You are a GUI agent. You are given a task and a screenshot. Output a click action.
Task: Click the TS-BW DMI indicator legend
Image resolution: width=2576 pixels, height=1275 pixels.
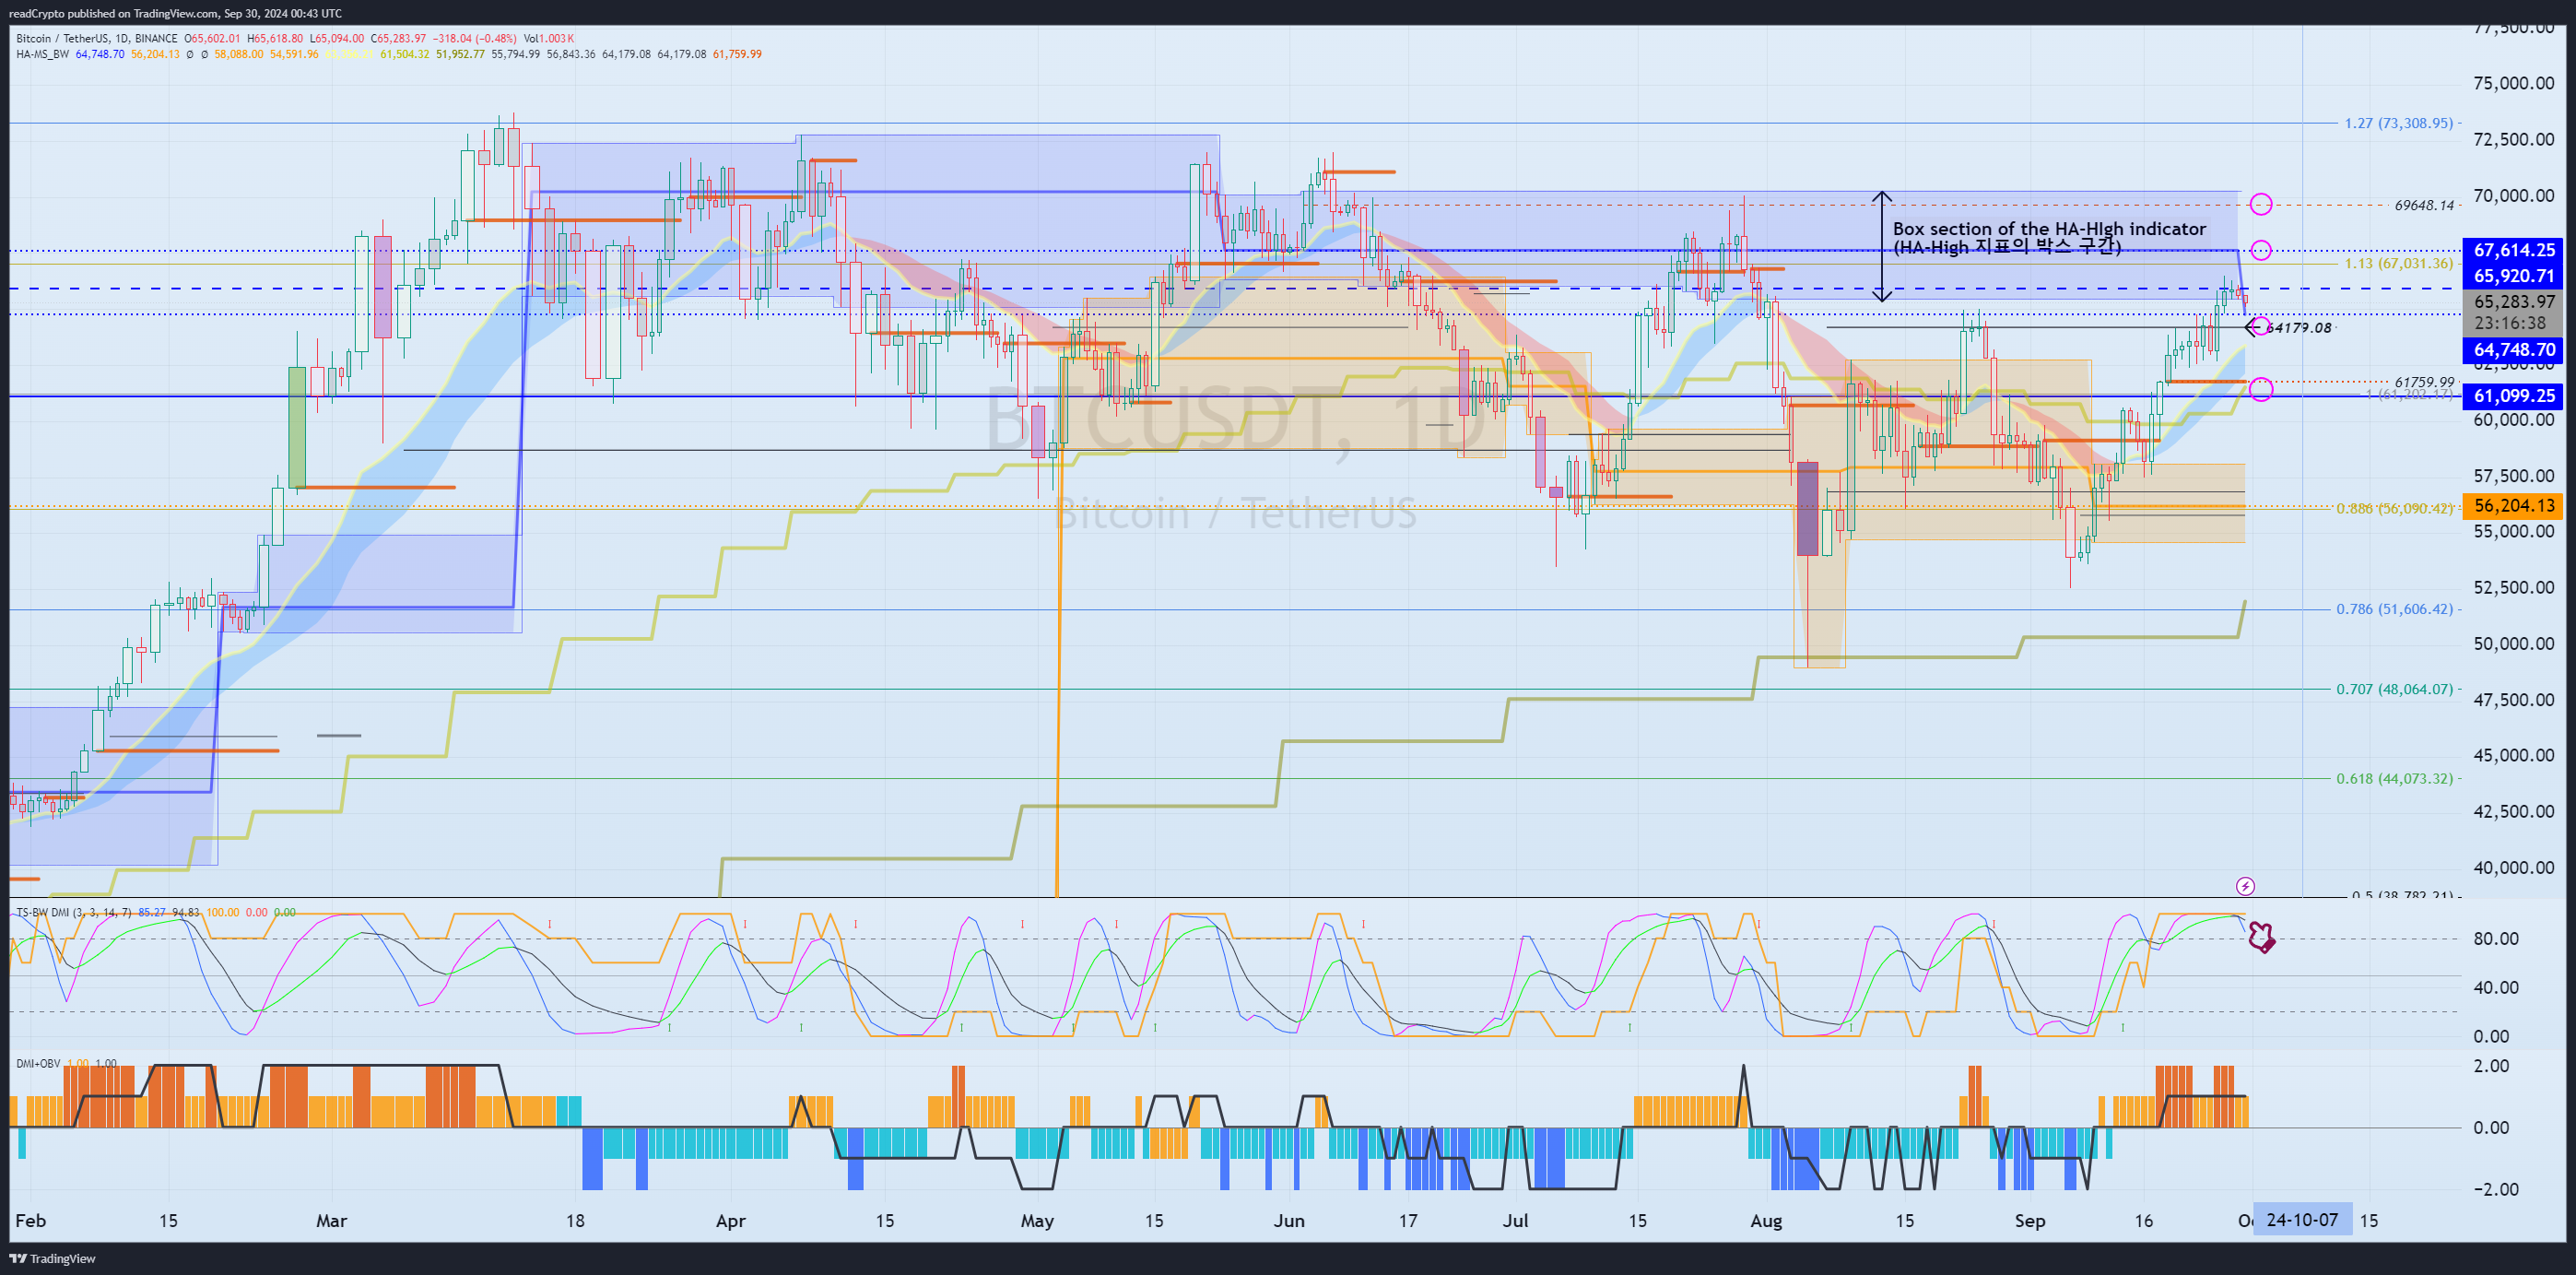pyautogui.click(x=74, y=912)
